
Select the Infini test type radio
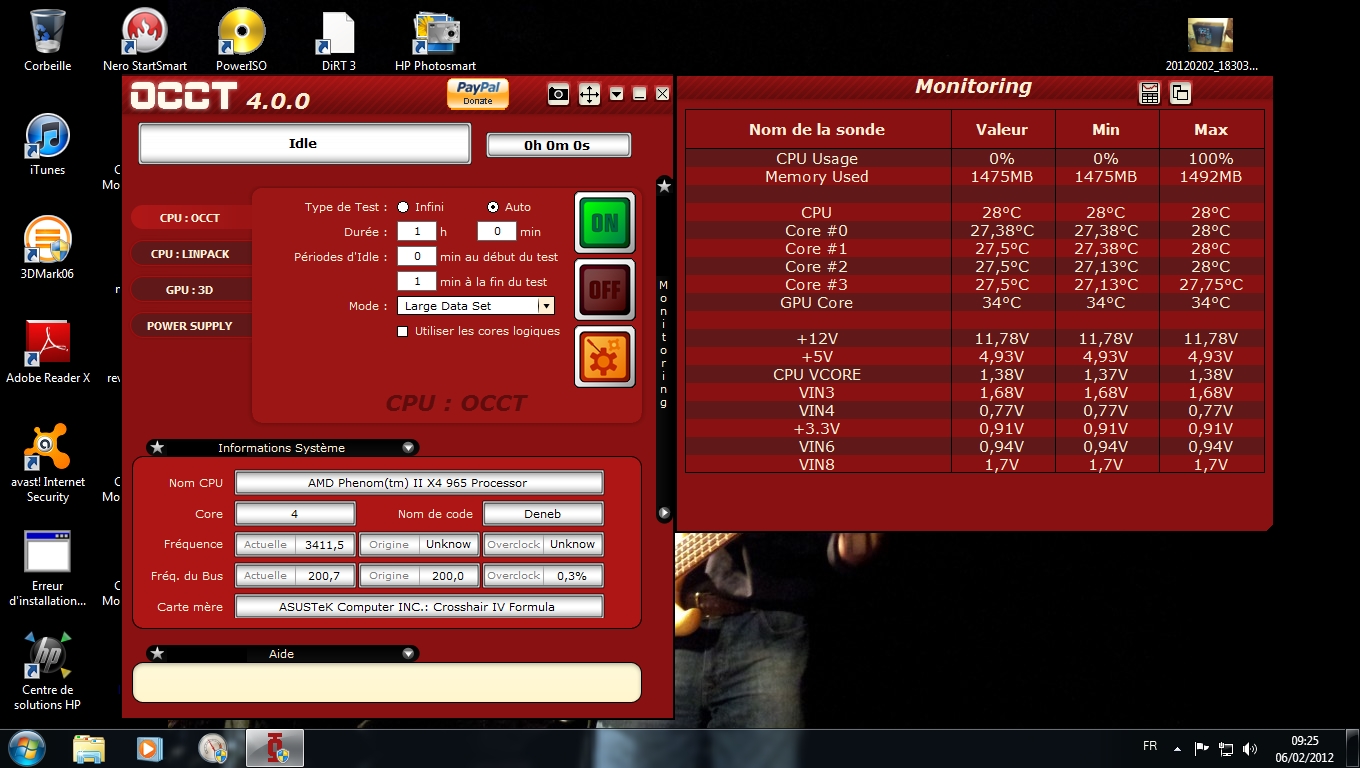click(403, 207)
